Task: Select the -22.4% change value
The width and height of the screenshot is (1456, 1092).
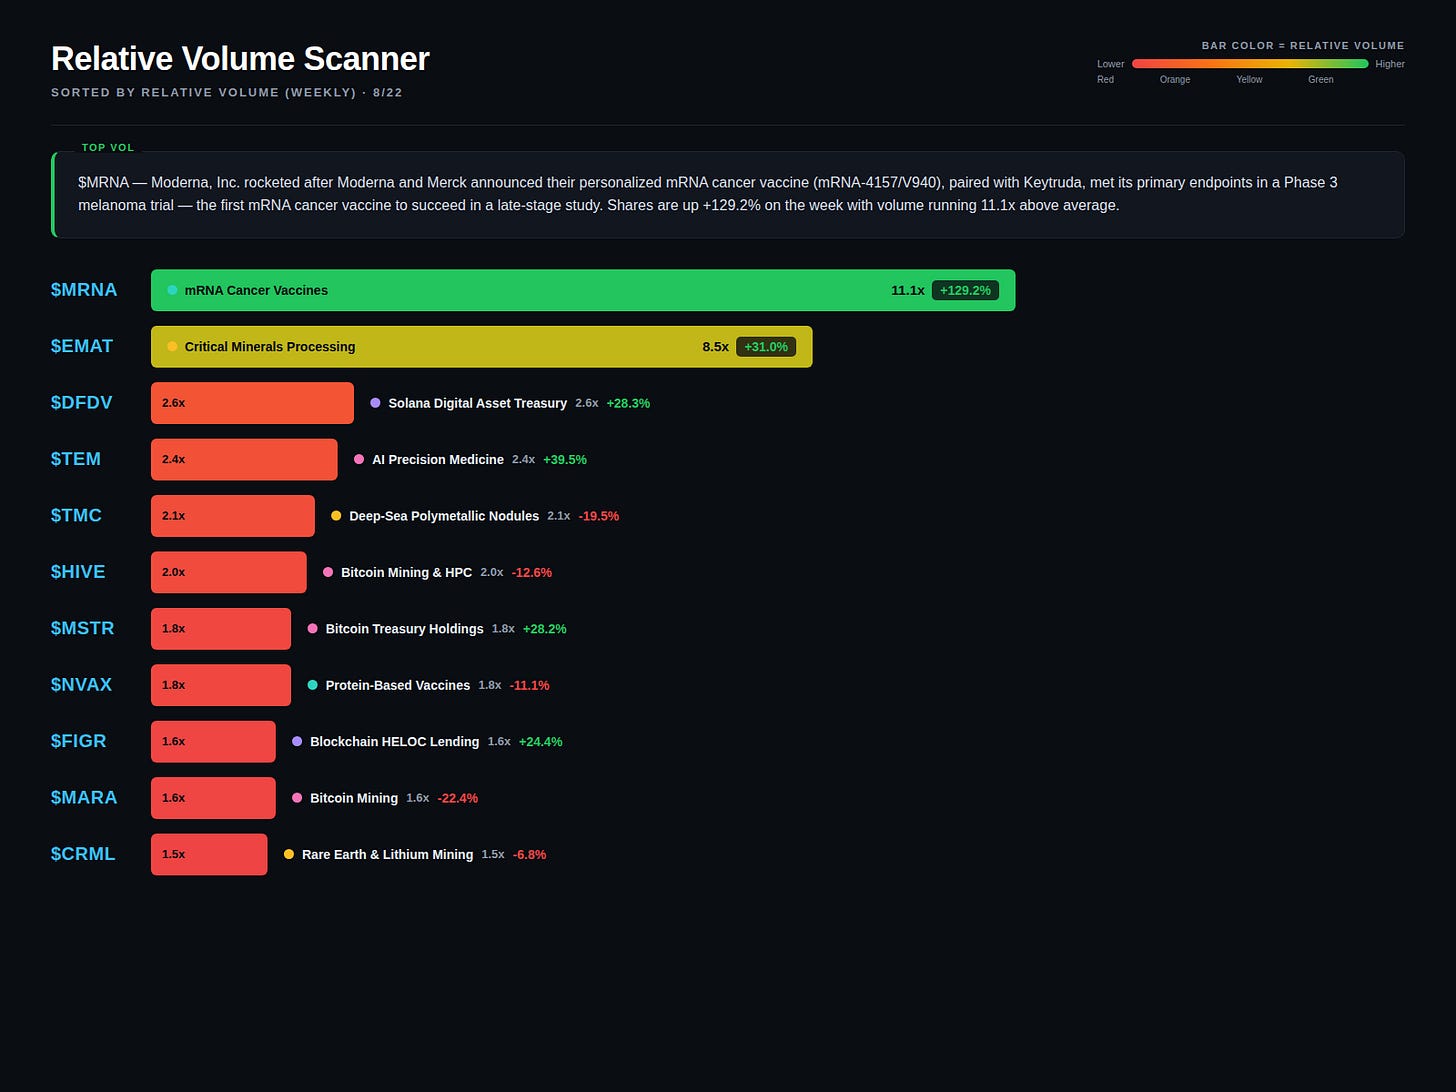Action: pyautogui.click(x=458, y=798)
